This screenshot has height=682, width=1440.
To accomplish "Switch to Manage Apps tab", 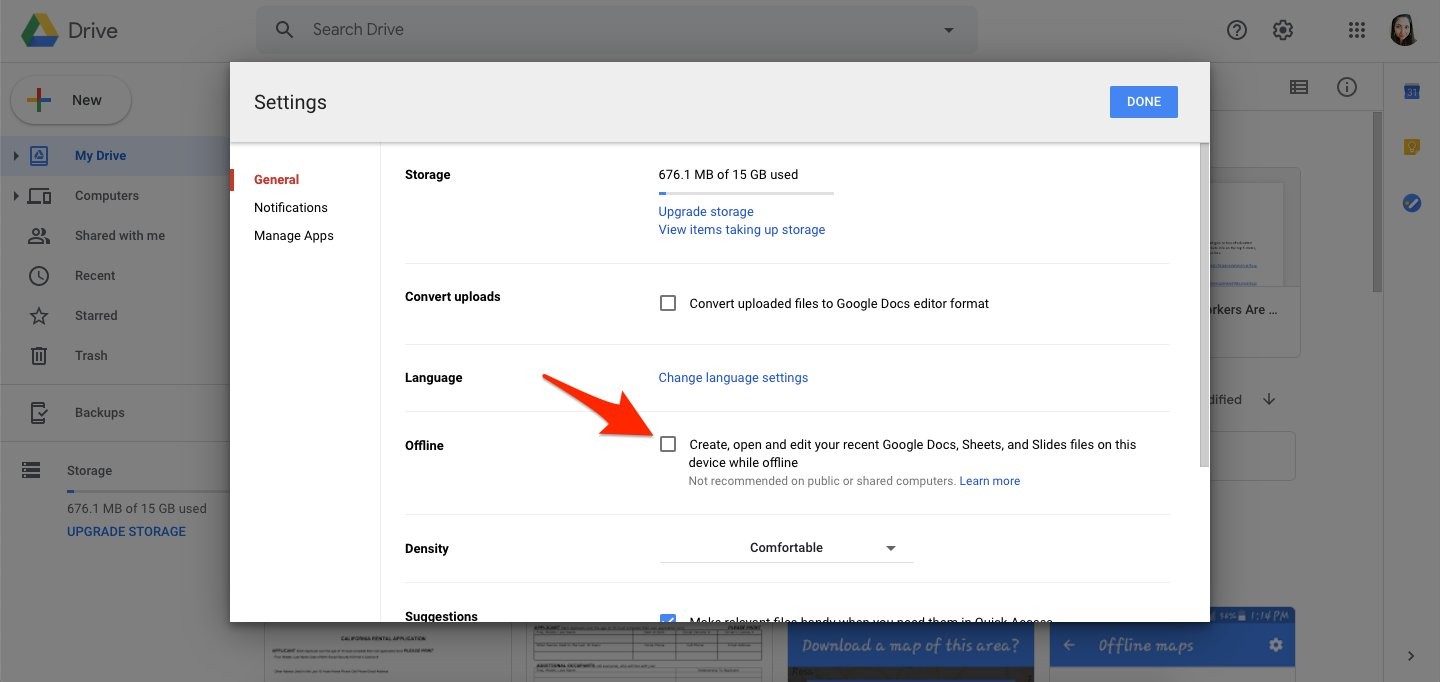I will [294, 236].
